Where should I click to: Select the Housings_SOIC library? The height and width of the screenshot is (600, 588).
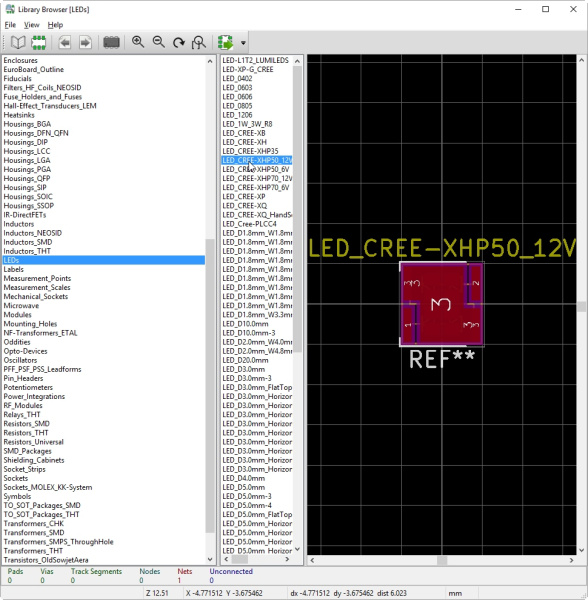pyautogui.click(x=28, y=197)
